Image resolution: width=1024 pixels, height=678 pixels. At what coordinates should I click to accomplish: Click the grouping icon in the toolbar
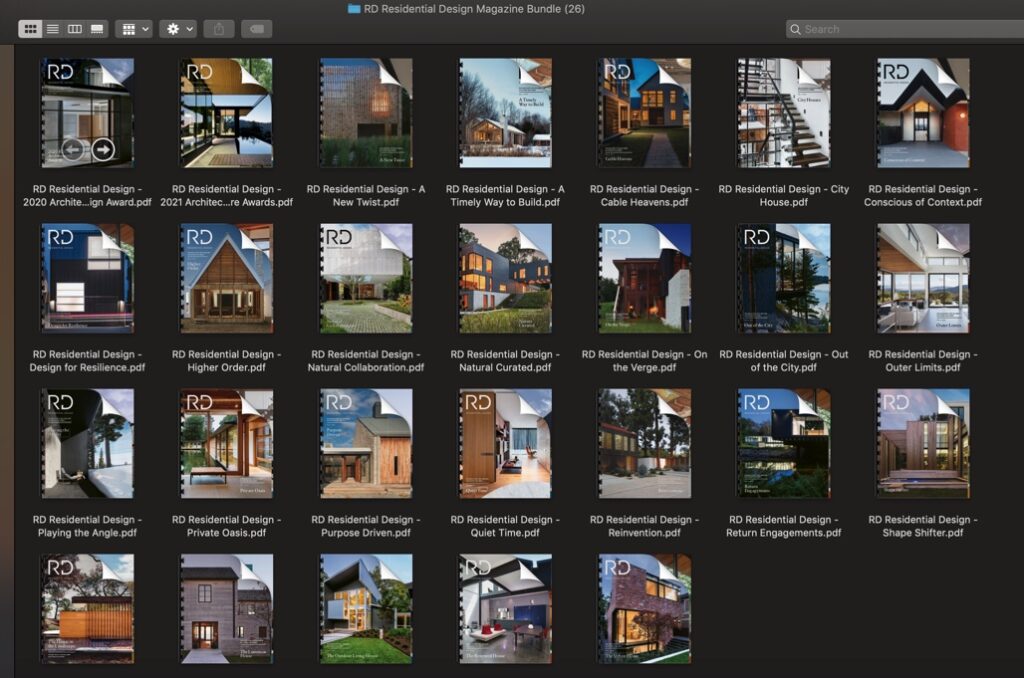click(131, 28)
